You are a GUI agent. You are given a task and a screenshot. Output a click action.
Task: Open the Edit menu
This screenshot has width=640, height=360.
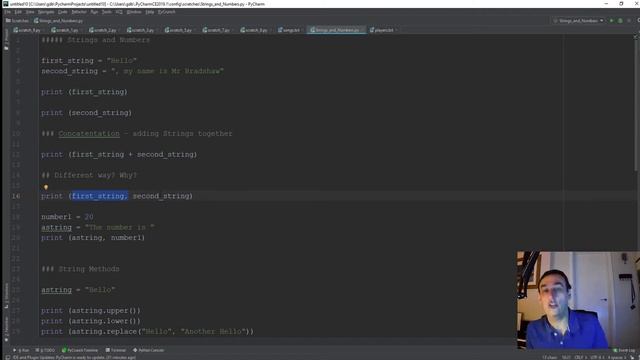click(18, 12)
